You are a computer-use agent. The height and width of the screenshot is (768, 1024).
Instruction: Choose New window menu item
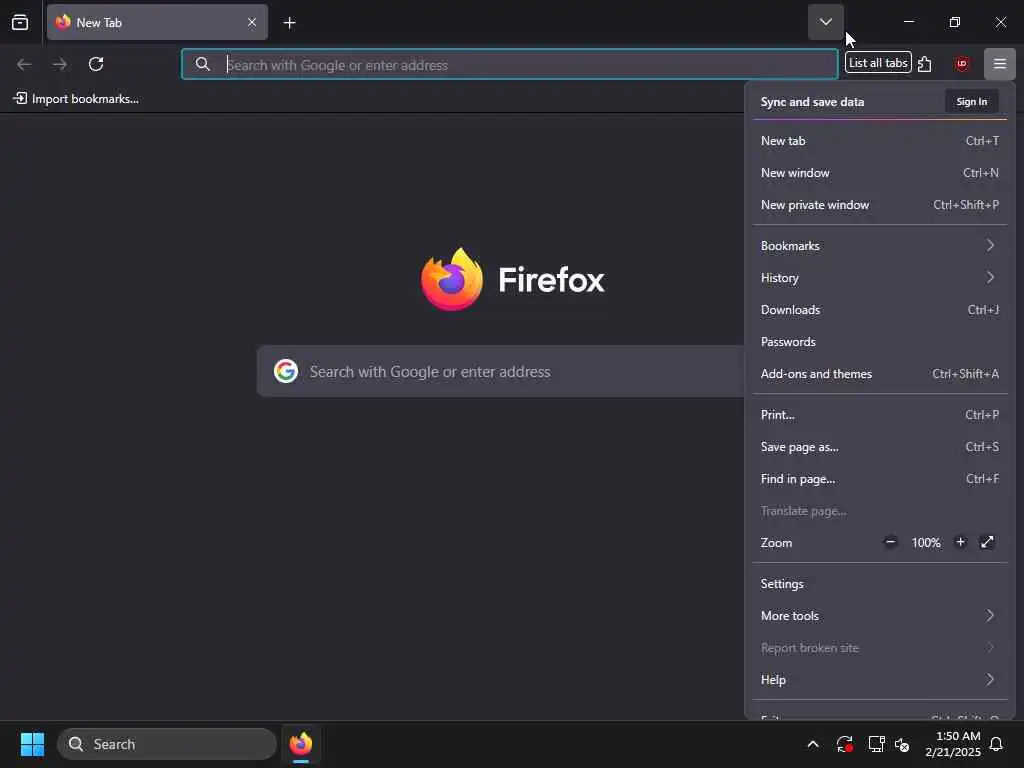880,172
